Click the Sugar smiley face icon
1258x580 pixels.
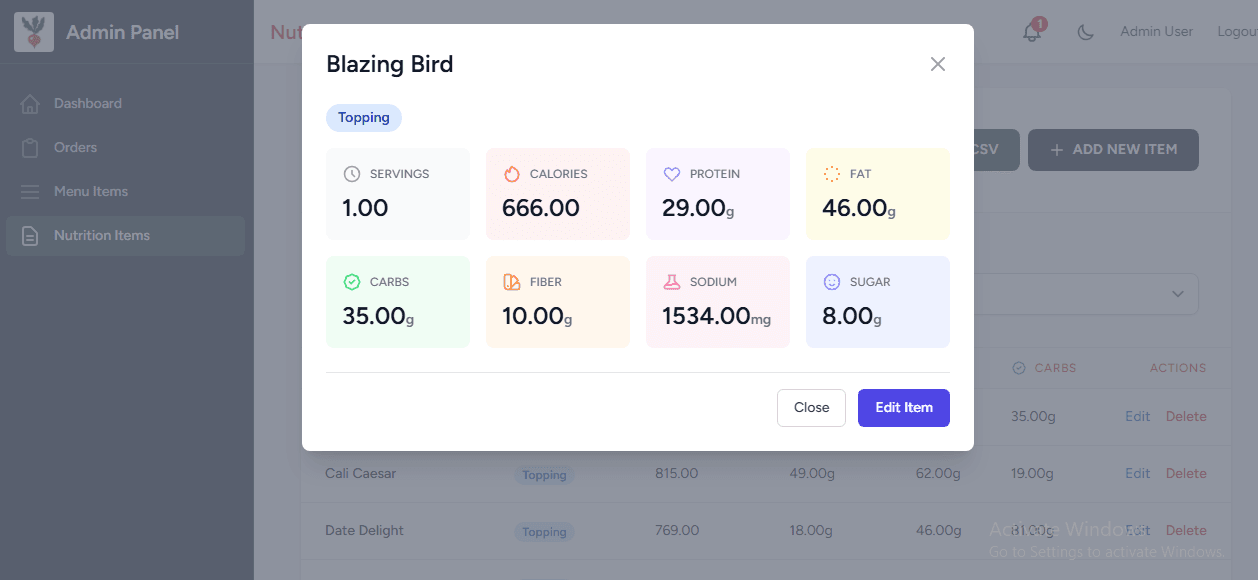832,282
